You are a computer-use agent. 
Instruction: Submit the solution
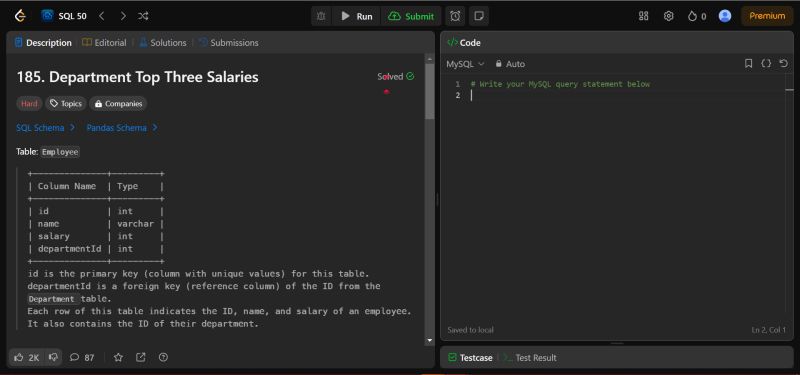tap(411, 16)
